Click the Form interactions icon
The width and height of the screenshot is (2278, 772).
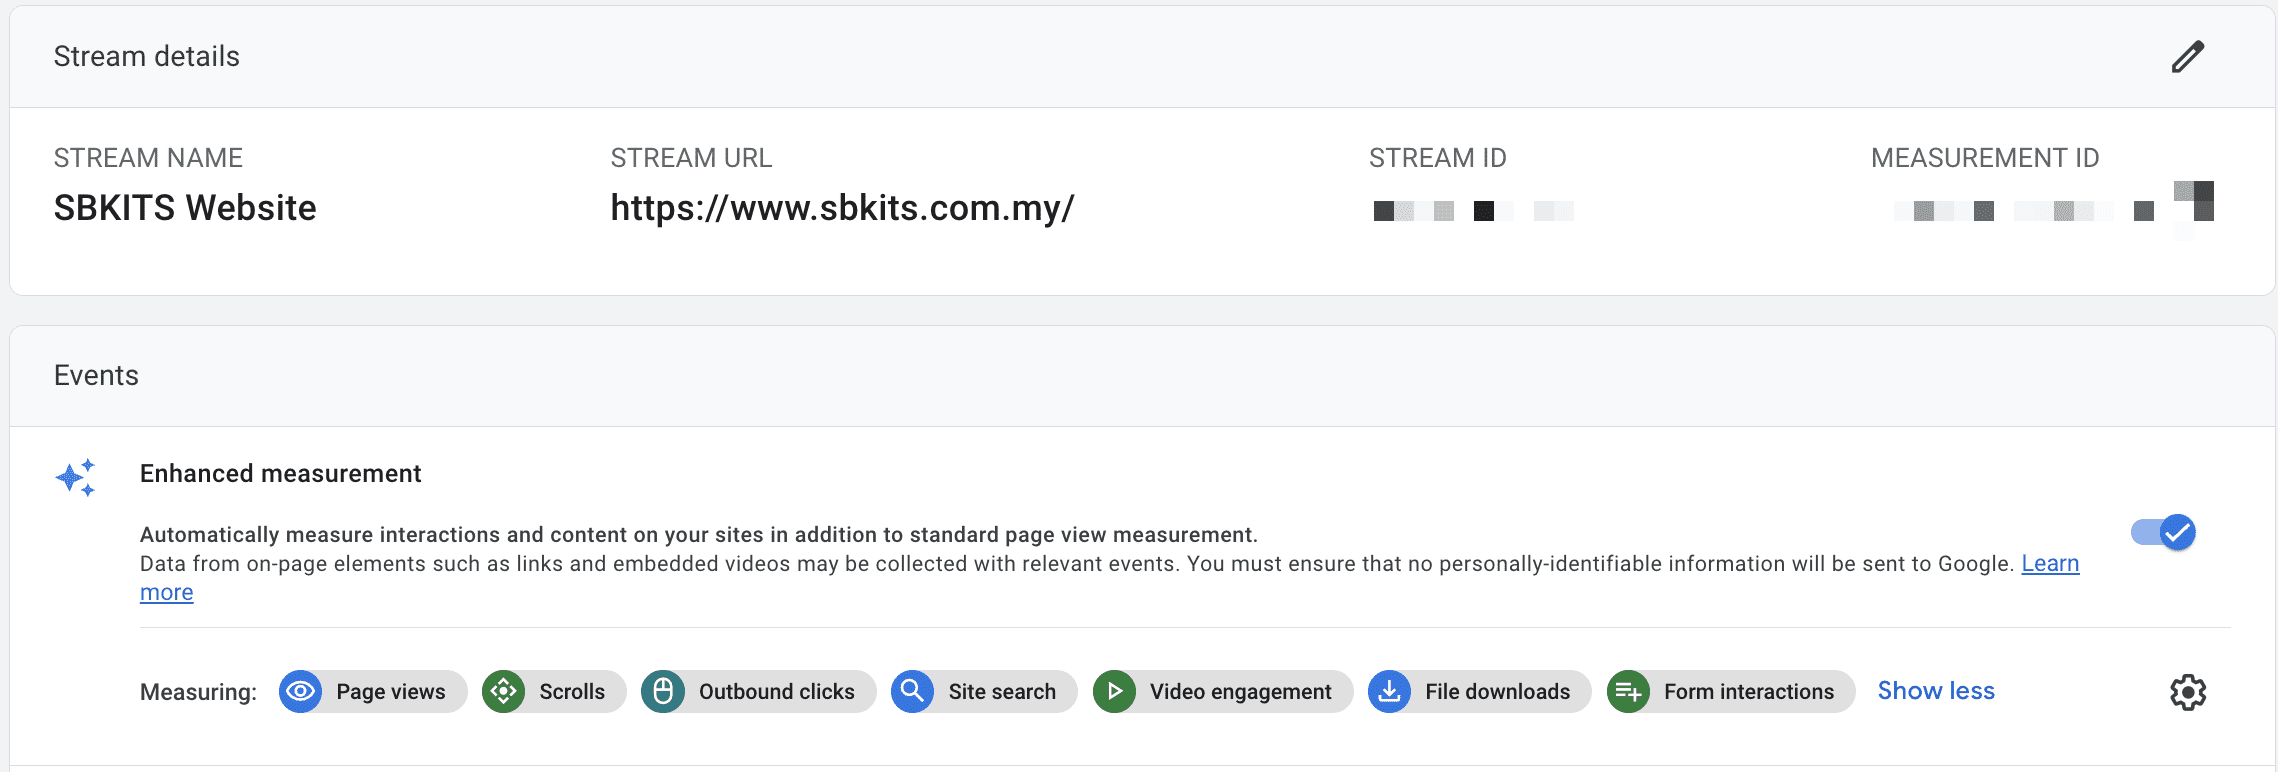[x=1628, y=691]
